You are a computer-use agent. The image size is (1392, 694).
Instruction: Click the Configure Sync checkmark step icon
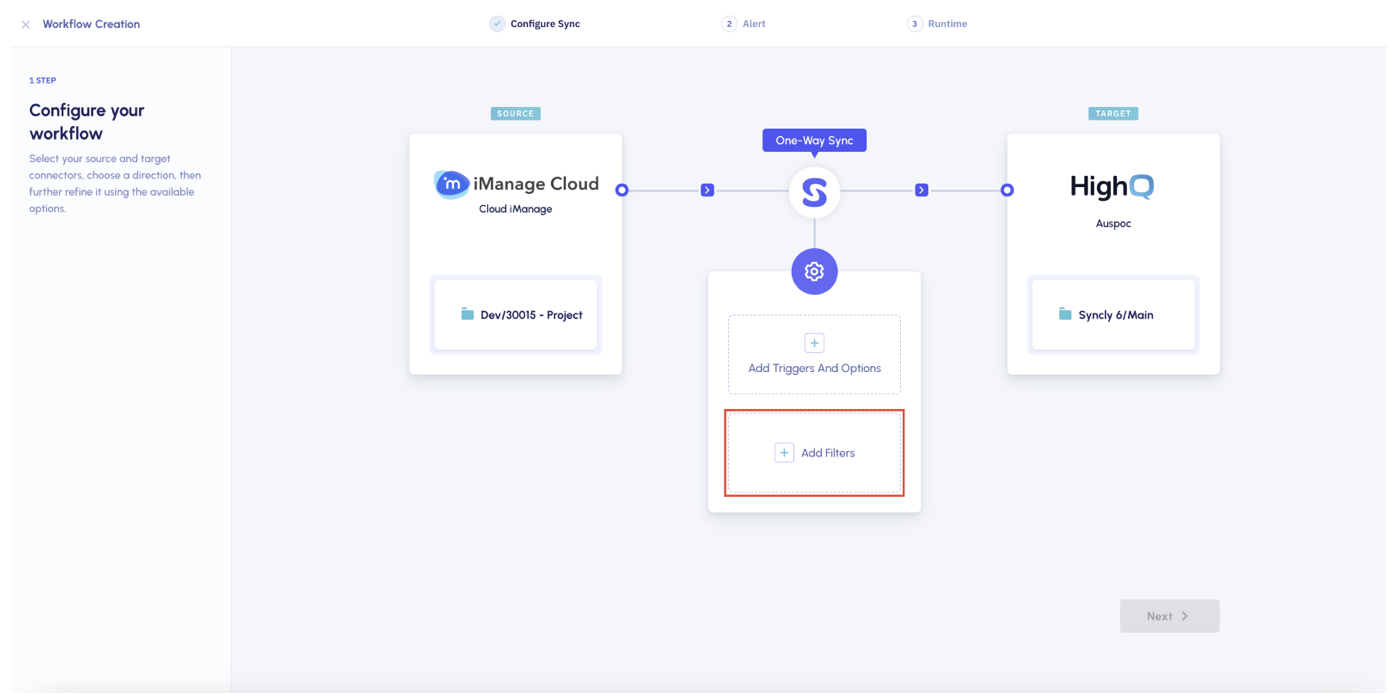point(497,24)
